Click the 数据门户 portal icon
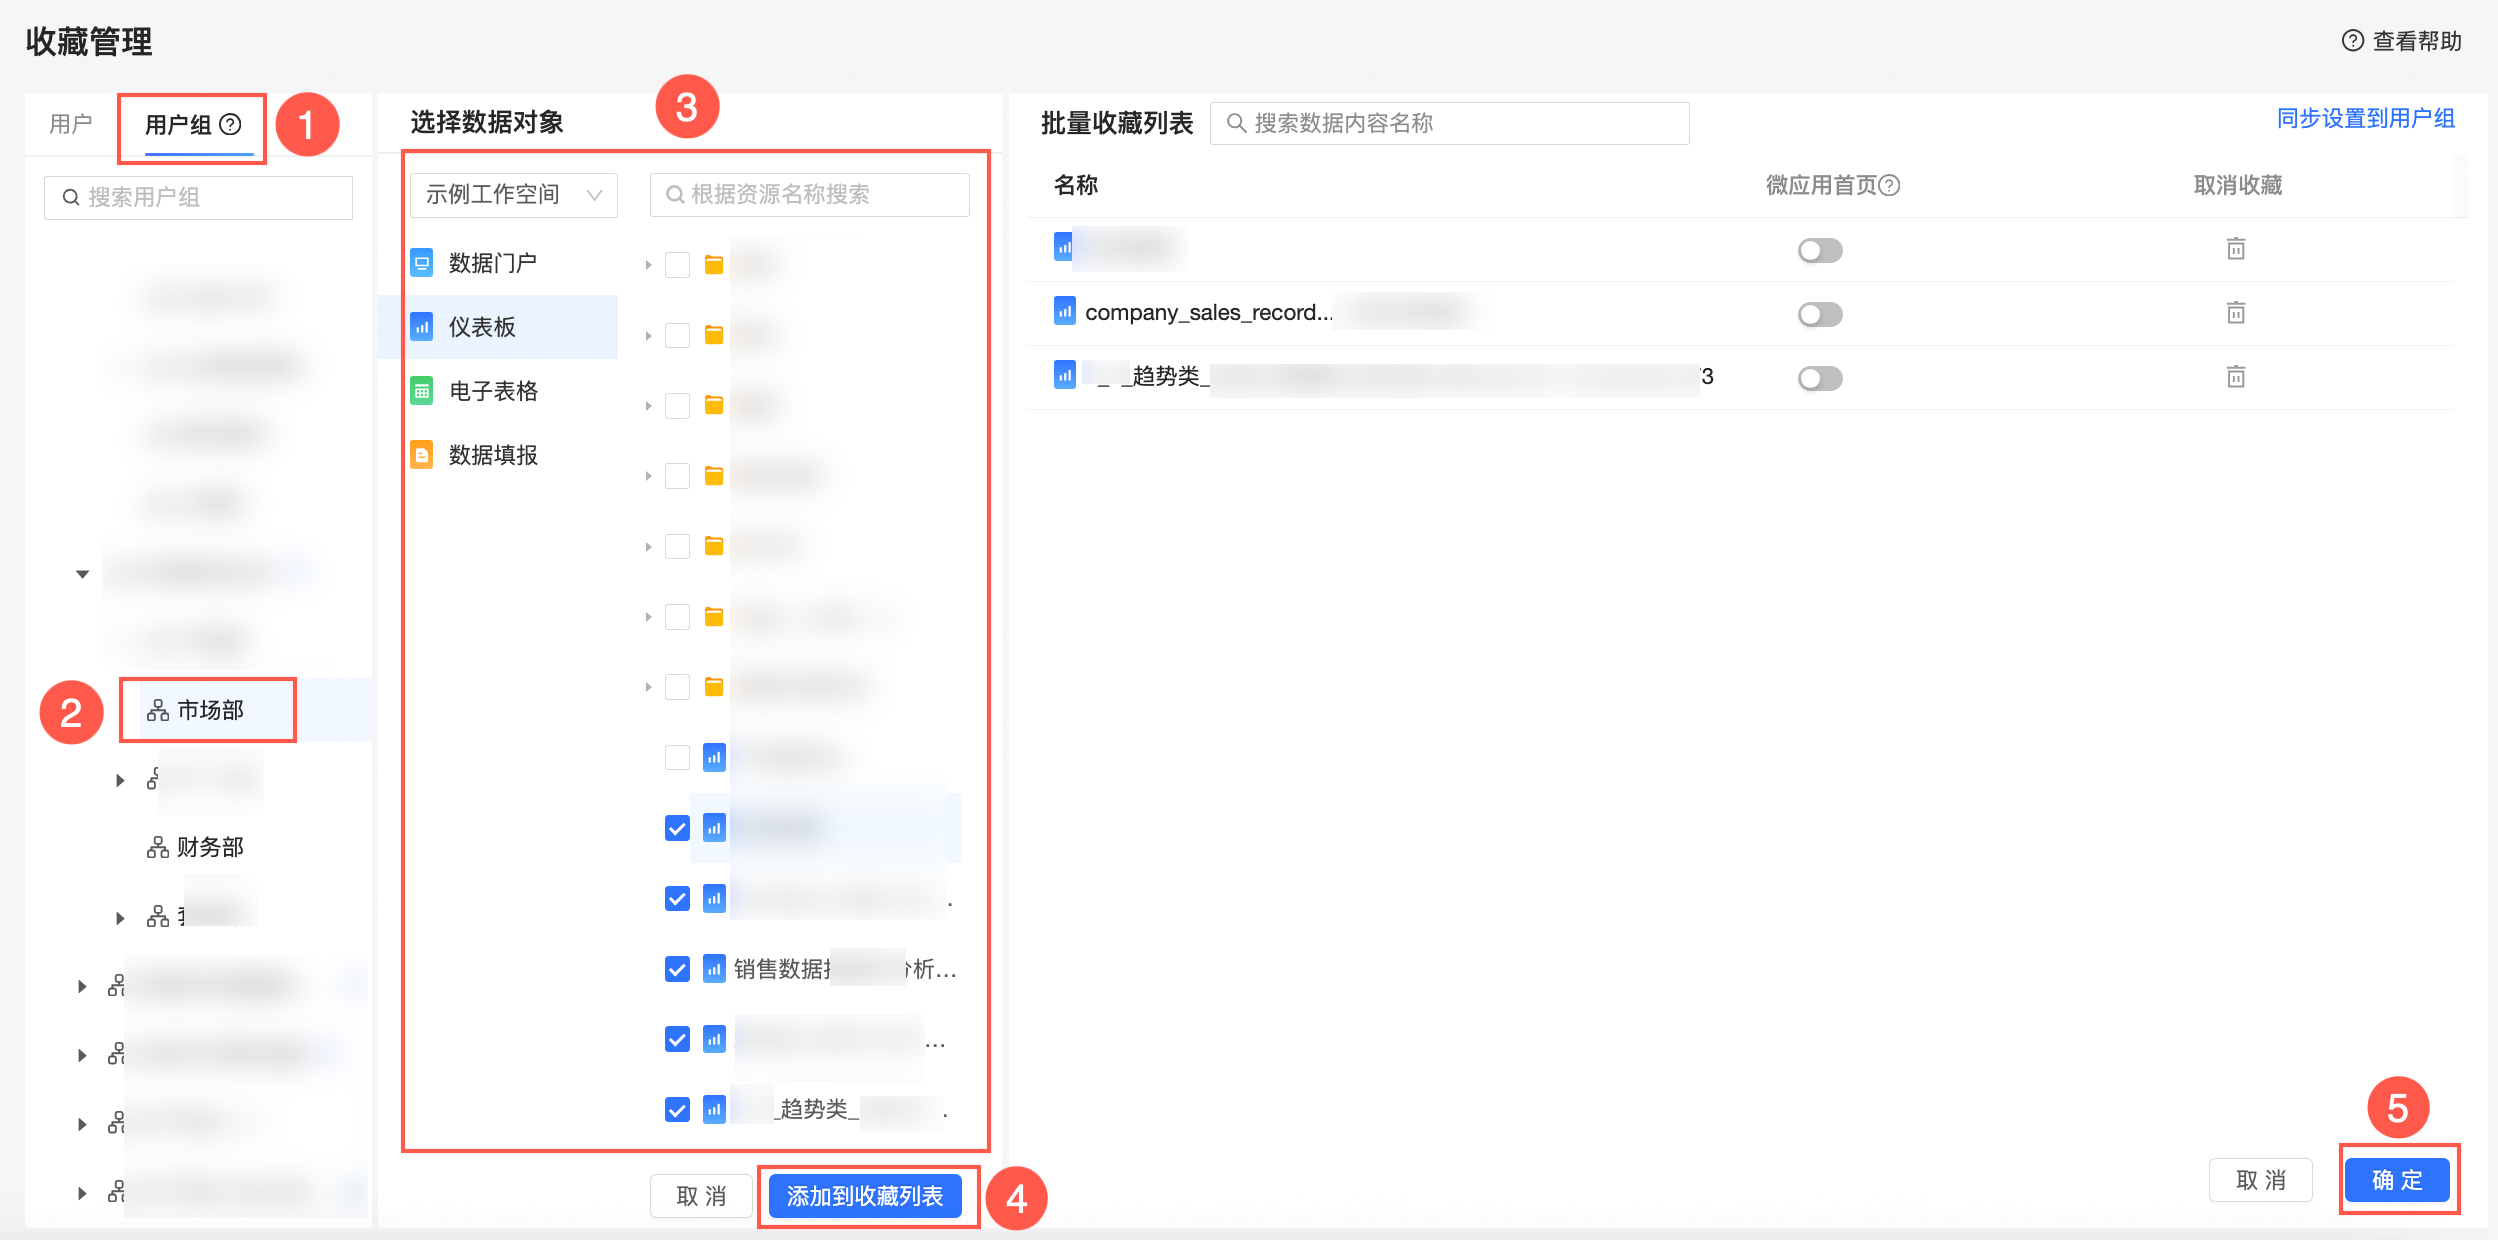The height and width of the screenshot is (1240, 2498). tap(422, 263)
